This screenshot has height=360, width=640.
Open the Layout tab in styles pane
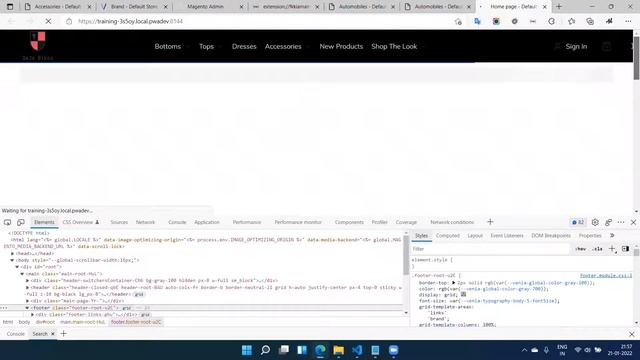coord(475,236)
